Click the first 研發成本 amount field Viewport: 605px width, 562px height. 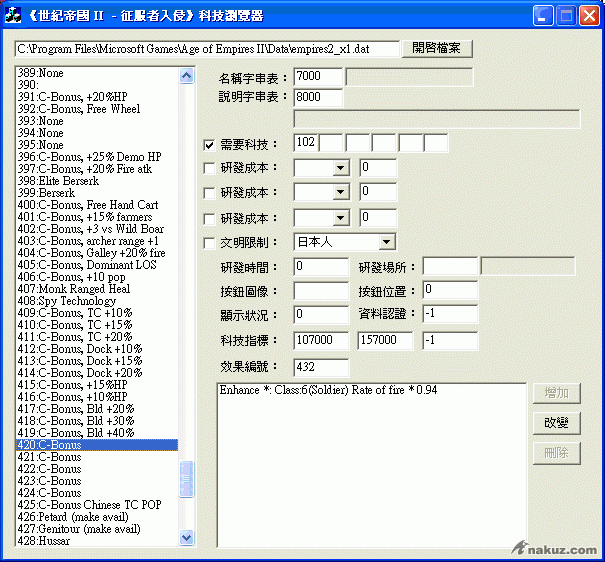[x=378, y=167]
